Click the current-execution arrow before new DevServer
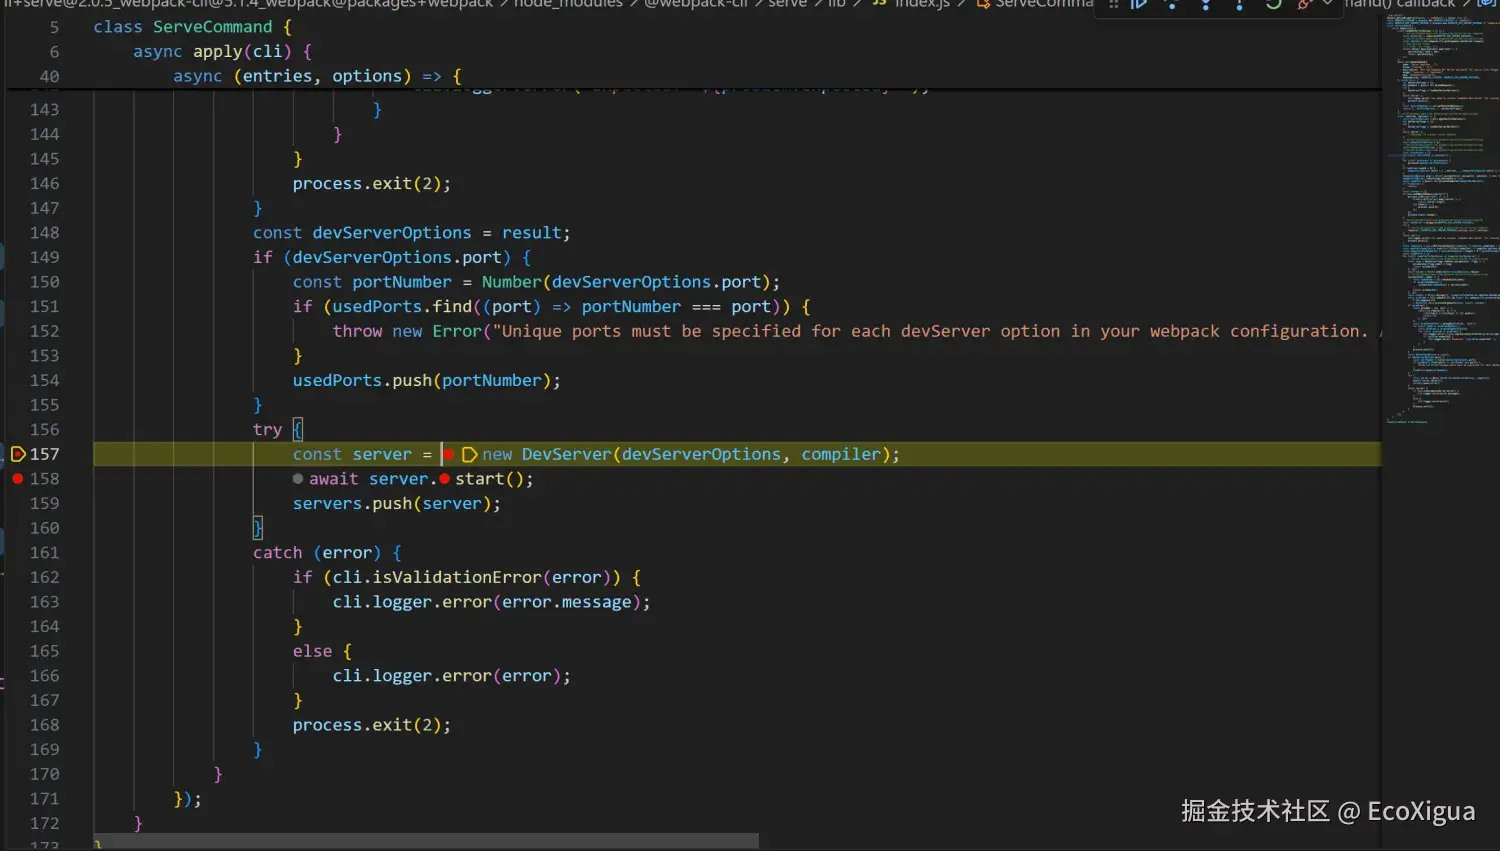Viewport: 1500px width, 851px height. (x=469, y=454)
